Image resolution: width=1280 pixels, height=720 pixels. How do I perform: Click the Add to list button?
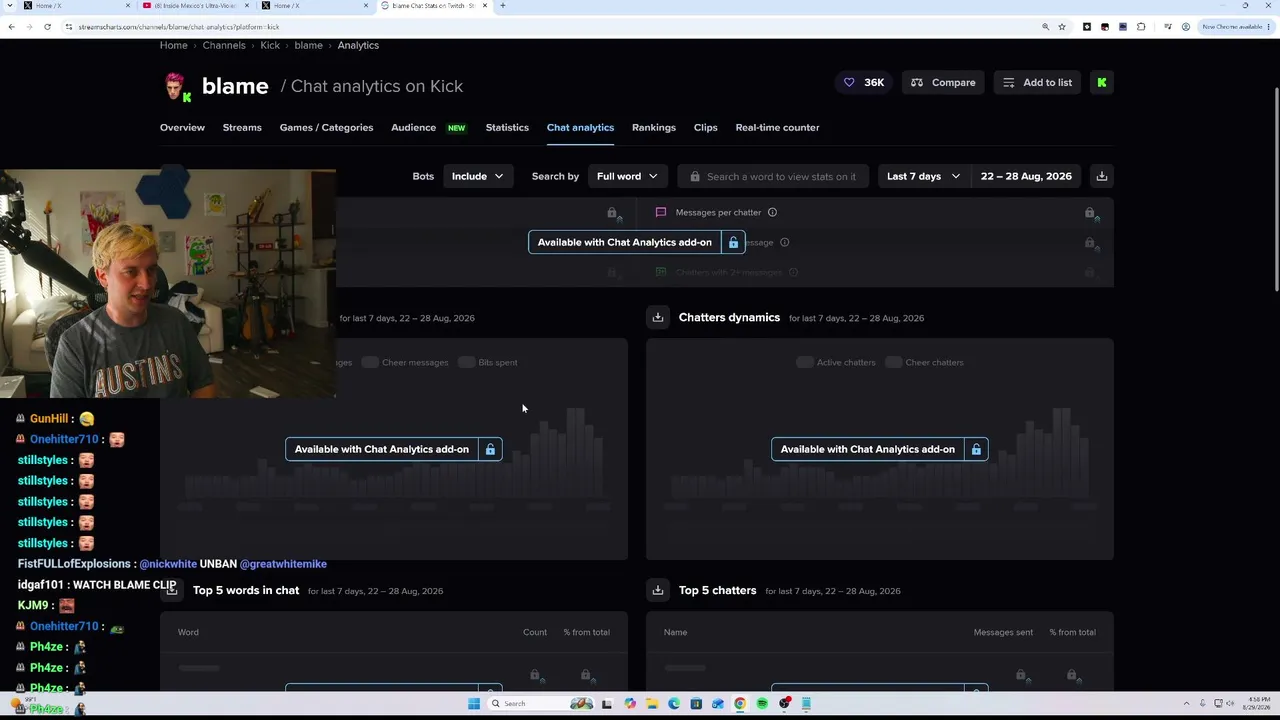coord(1038,83)
